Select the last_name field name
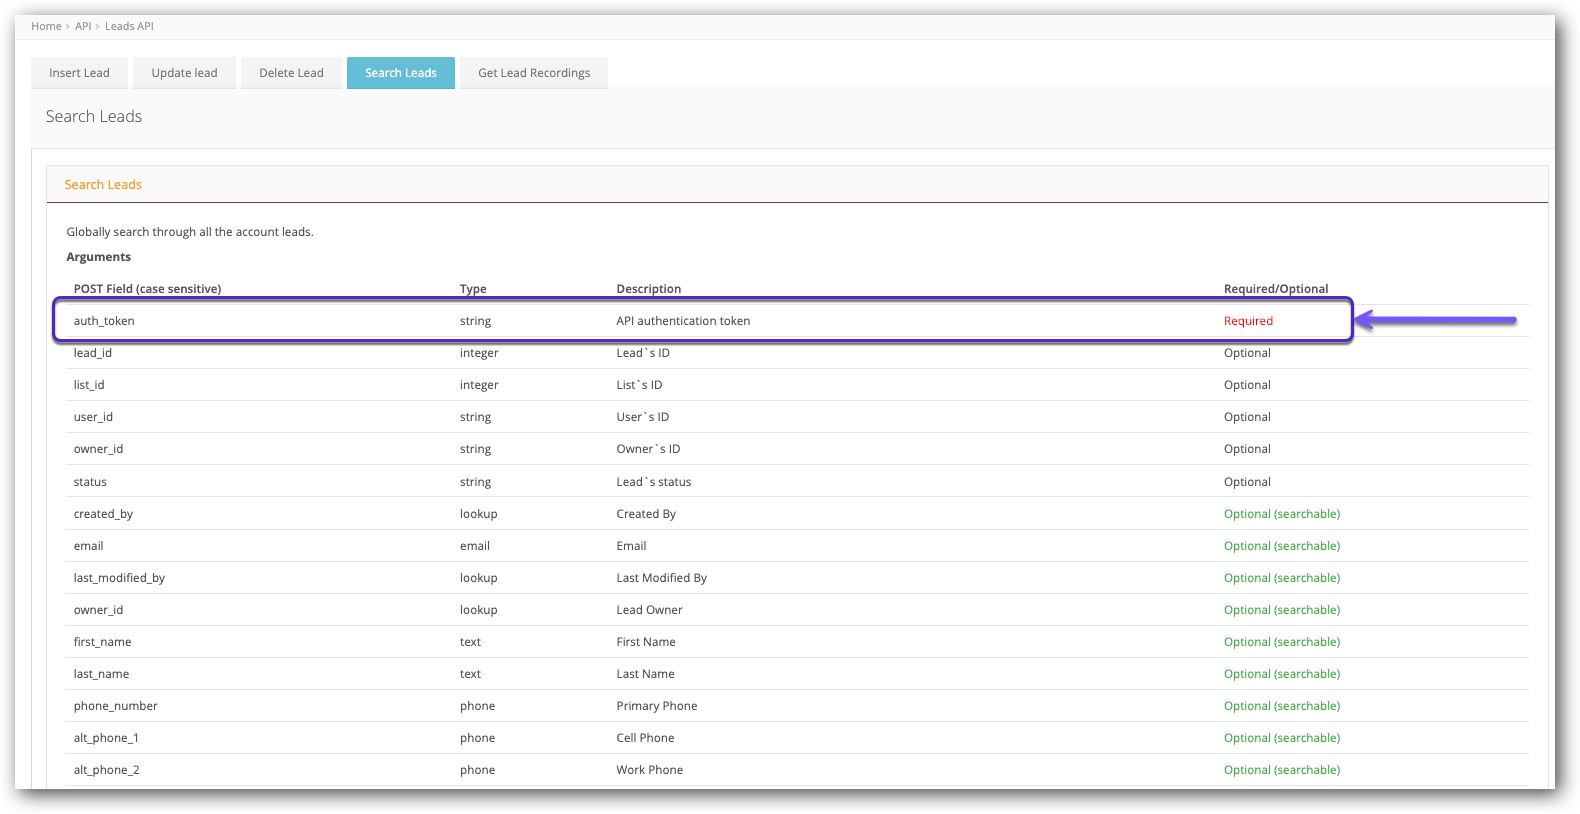 (x=101, y=674)
